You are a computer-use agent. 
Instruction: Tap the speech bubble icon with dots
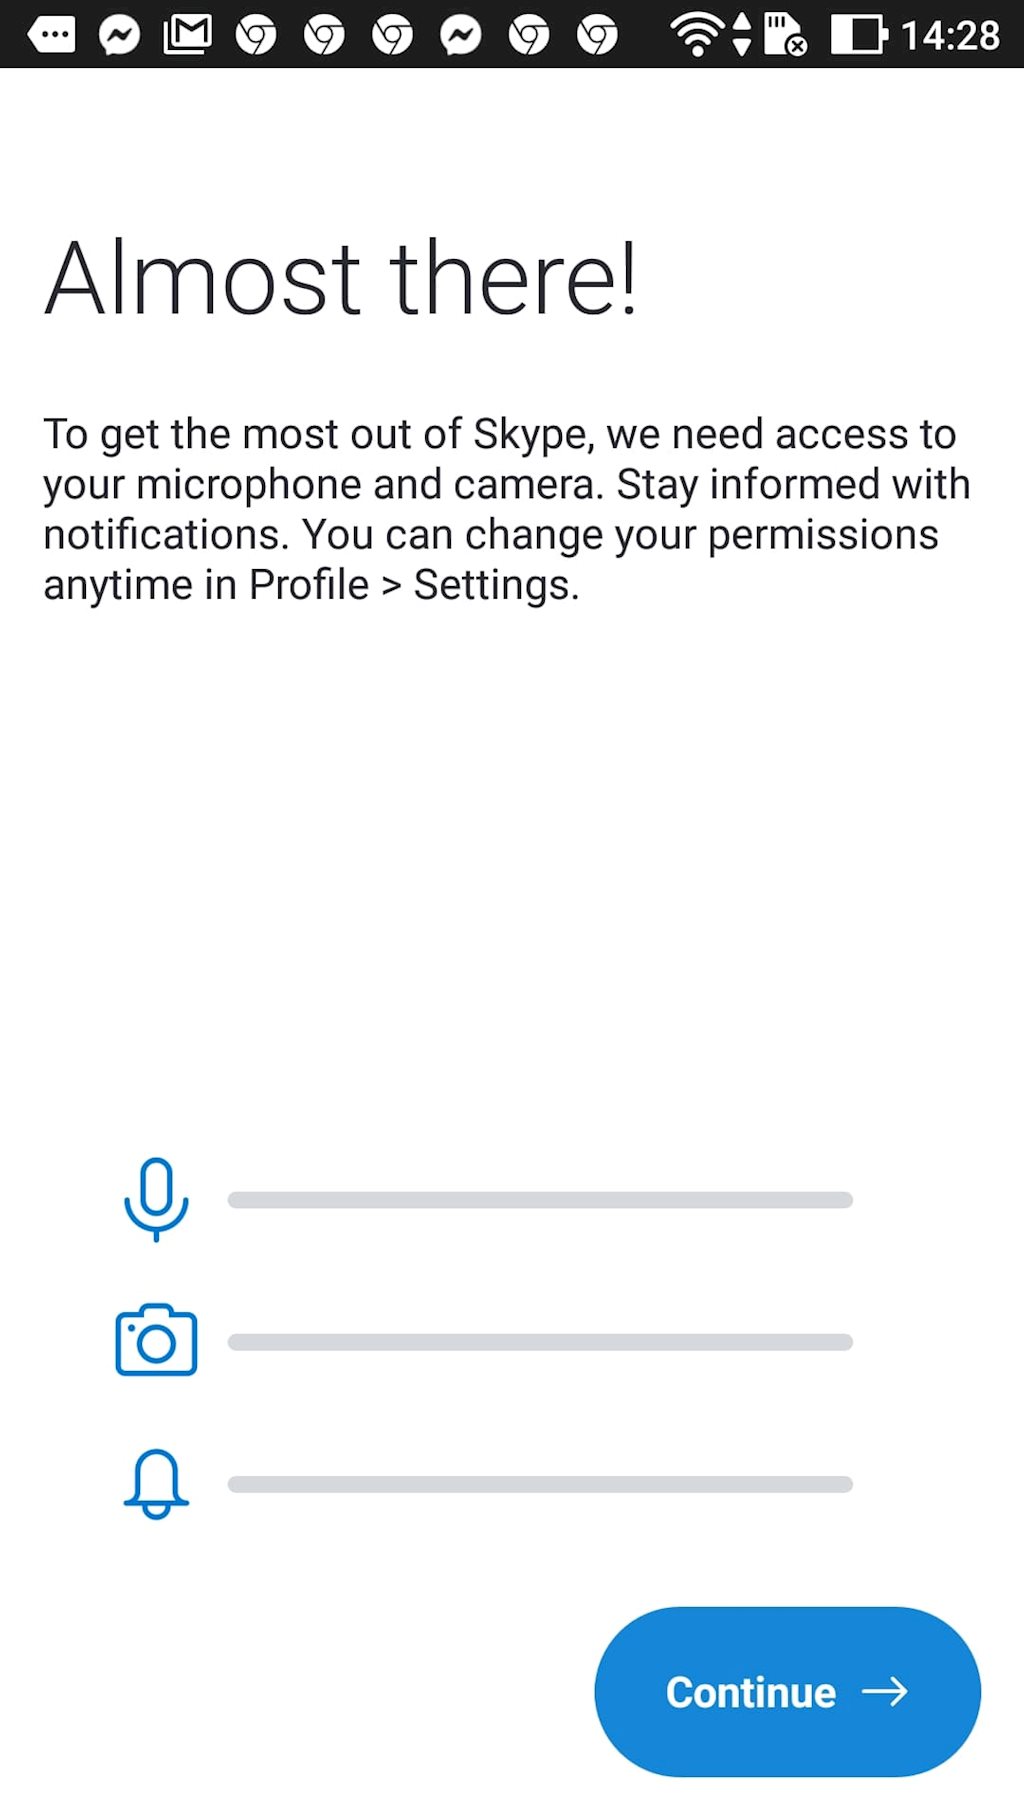(51, 35)
